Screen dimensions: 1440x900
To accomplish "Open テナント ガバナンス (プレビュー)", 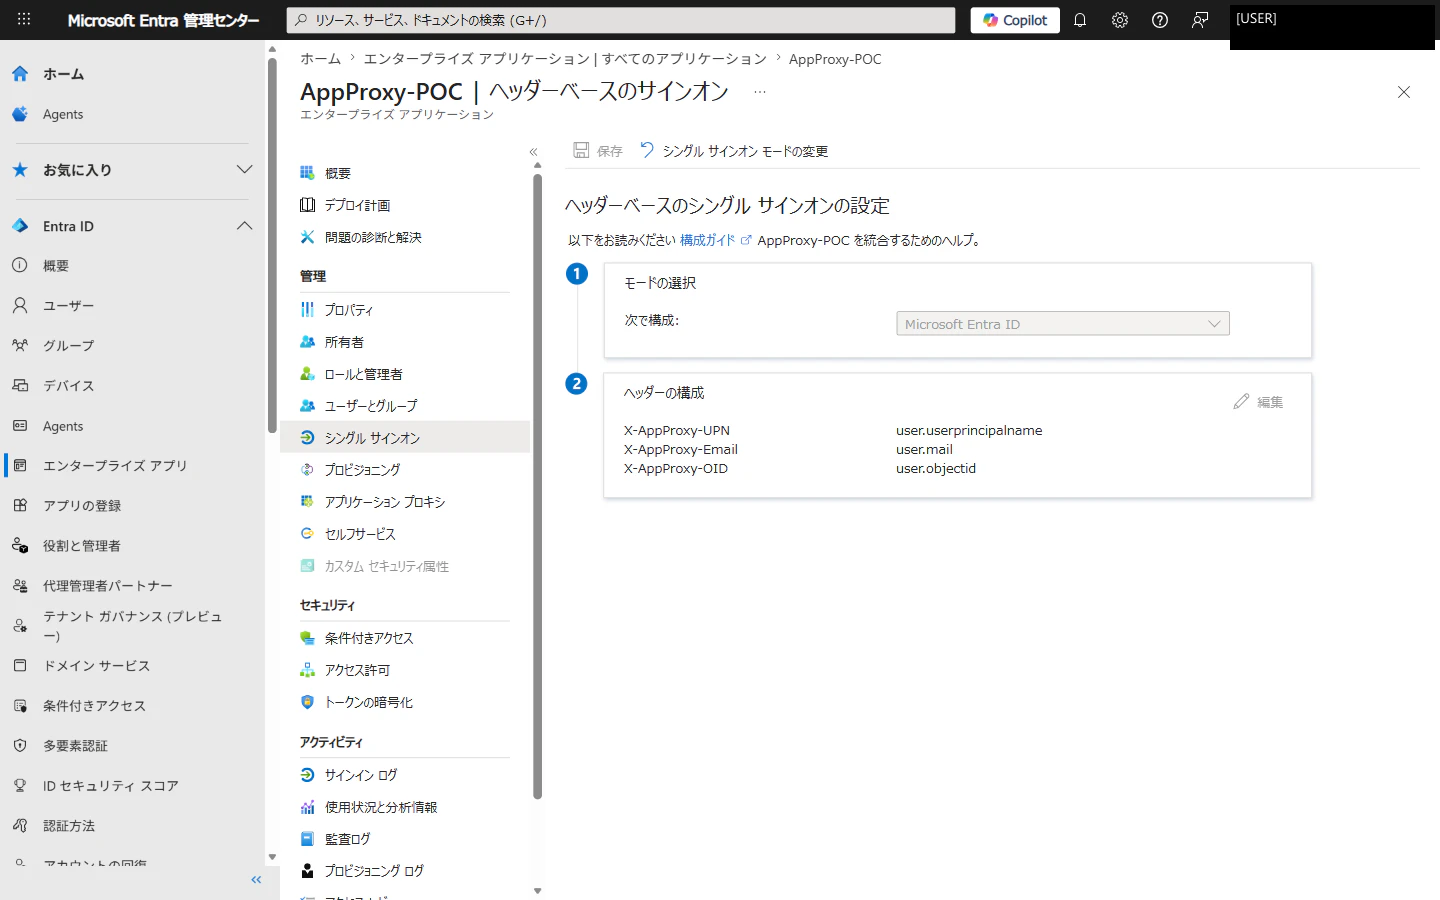I will pos(132,626).
